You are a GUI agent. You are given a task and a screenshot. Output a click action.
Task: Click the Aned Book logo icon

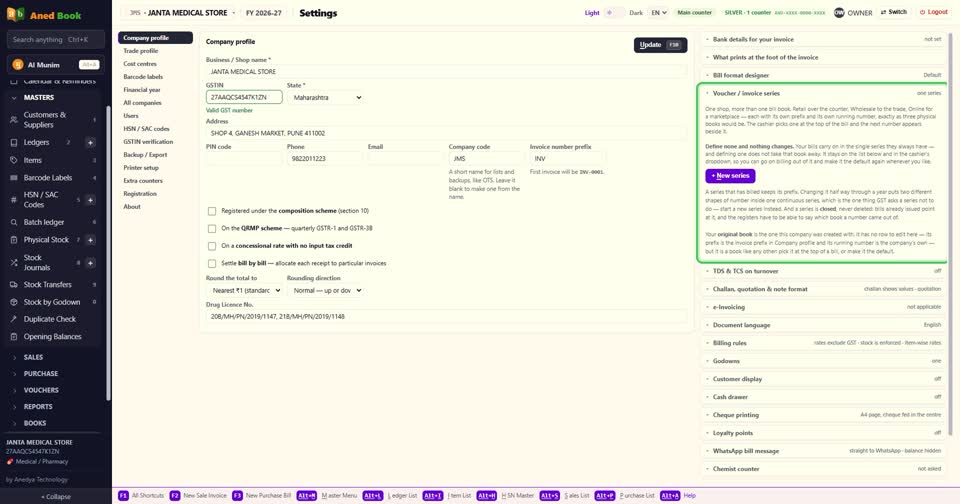coord(16,14)
